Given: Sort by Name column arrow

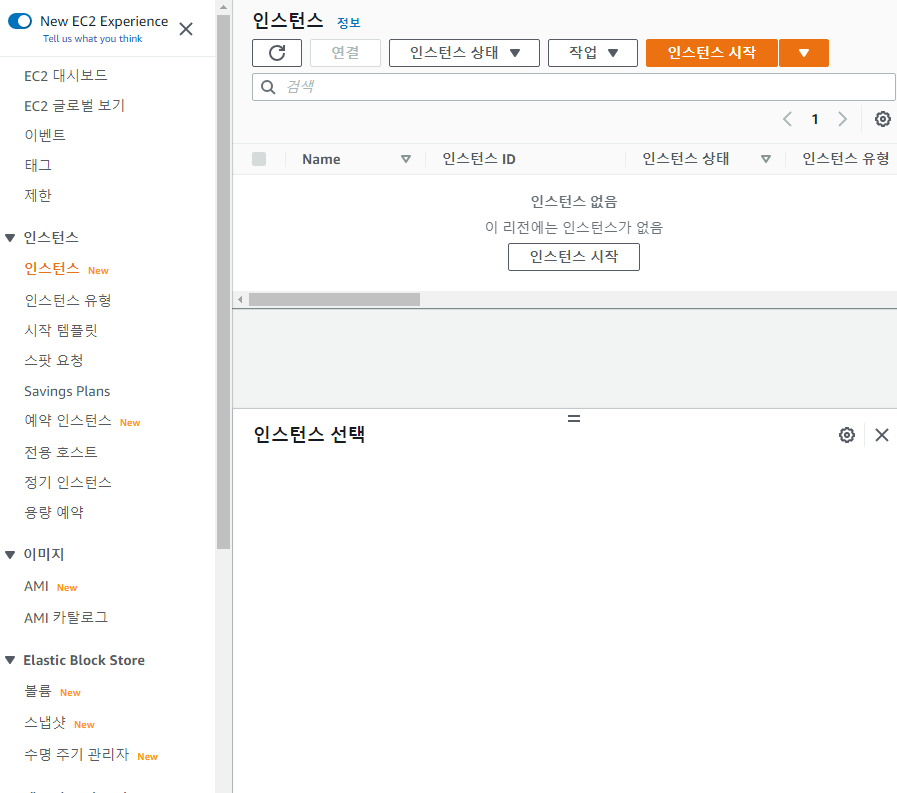Looking at the screenshot, I should (x=406, y=159).
